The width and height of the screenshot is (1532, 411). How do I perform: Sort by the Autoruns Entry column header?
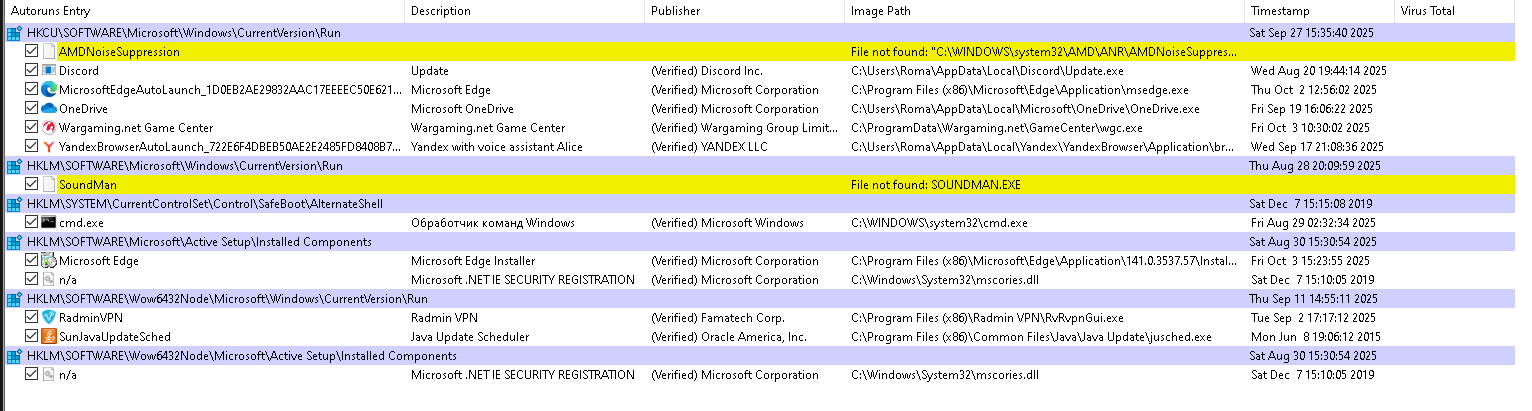click(203, 11)
